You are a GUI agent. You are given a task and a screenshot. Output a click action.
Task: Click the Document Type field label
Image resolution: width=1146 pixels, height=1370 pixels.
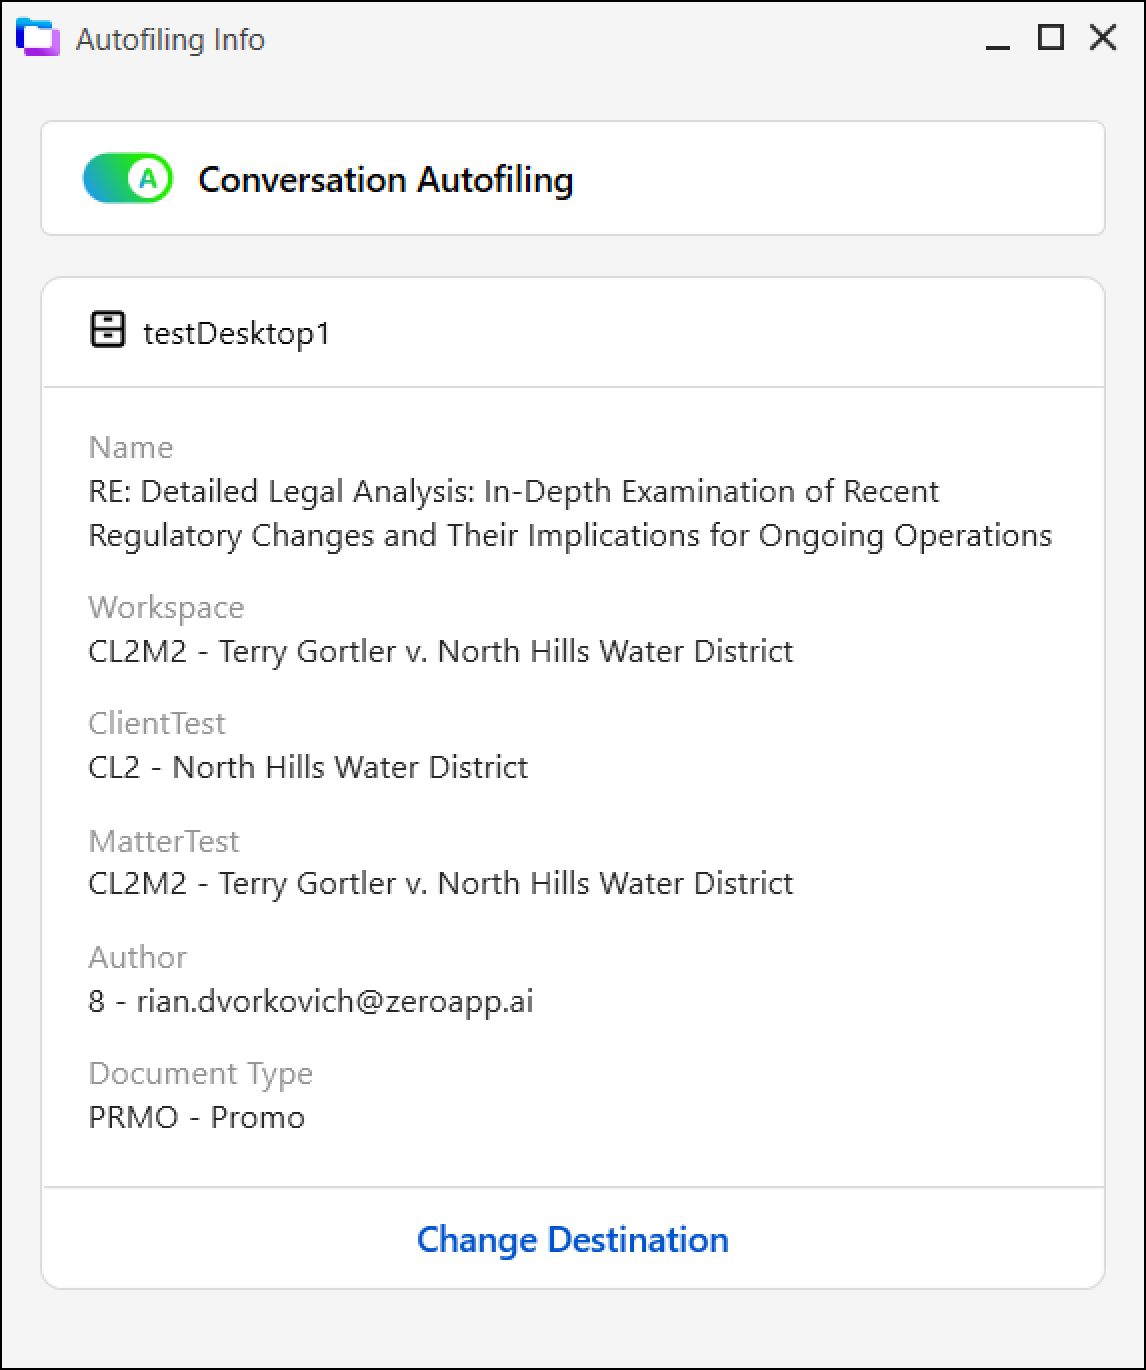[x=201, y=1074]
